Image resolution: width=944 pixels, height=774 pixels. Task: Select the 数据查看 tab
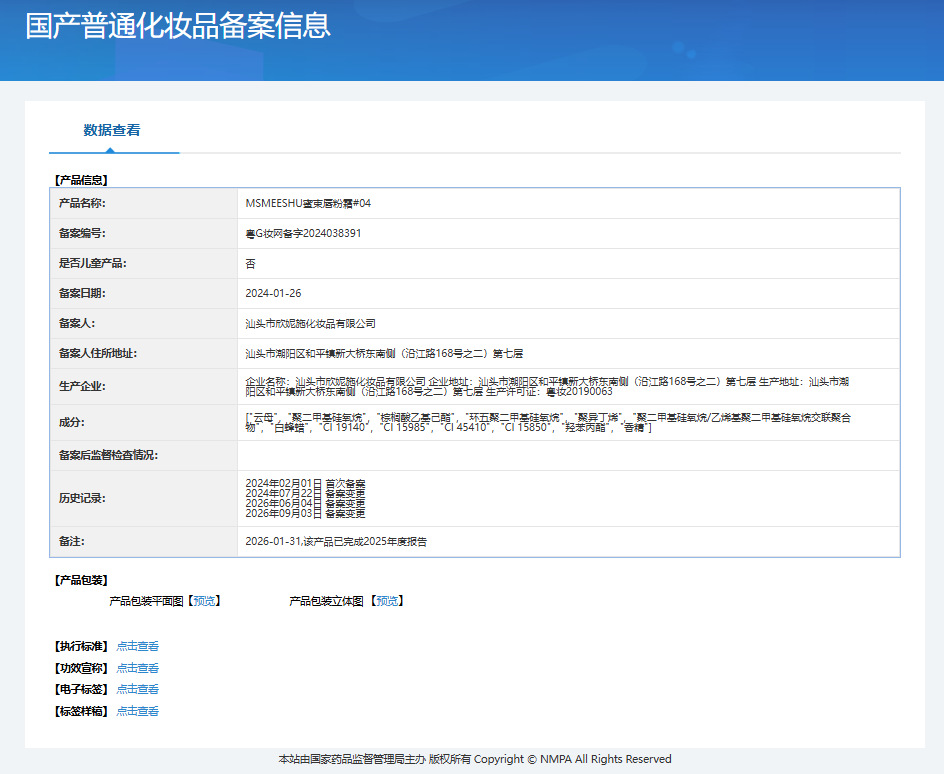click(x=112, y=130)
